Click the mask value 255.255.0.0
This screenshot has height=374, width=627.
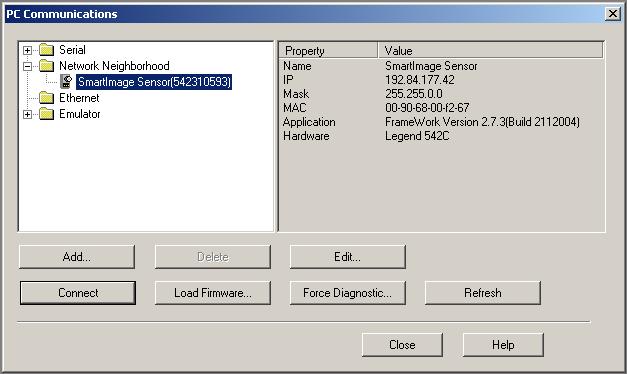click(x=414, y=94)
